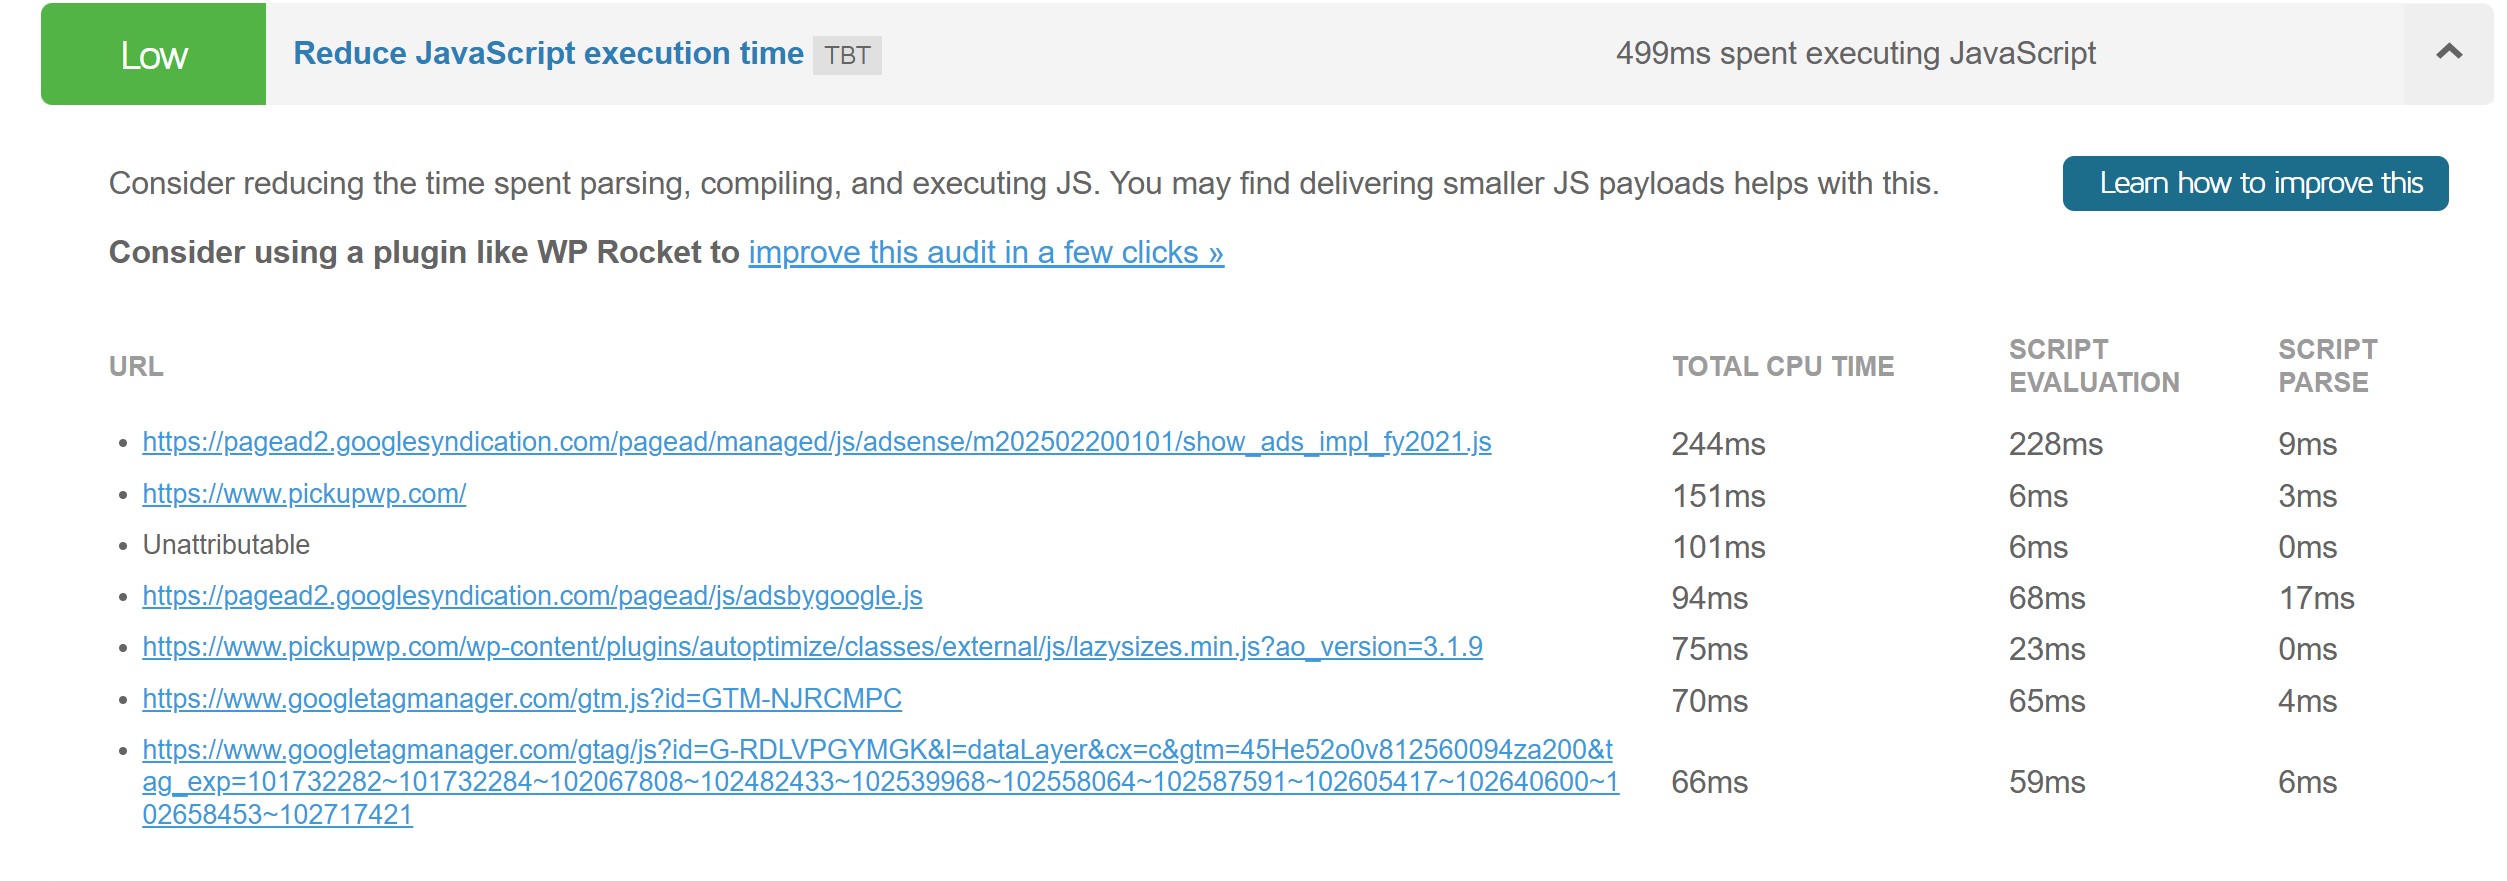Select the Unattributable row text
This screenshot has height=881, width=2507.
[226, 545]
